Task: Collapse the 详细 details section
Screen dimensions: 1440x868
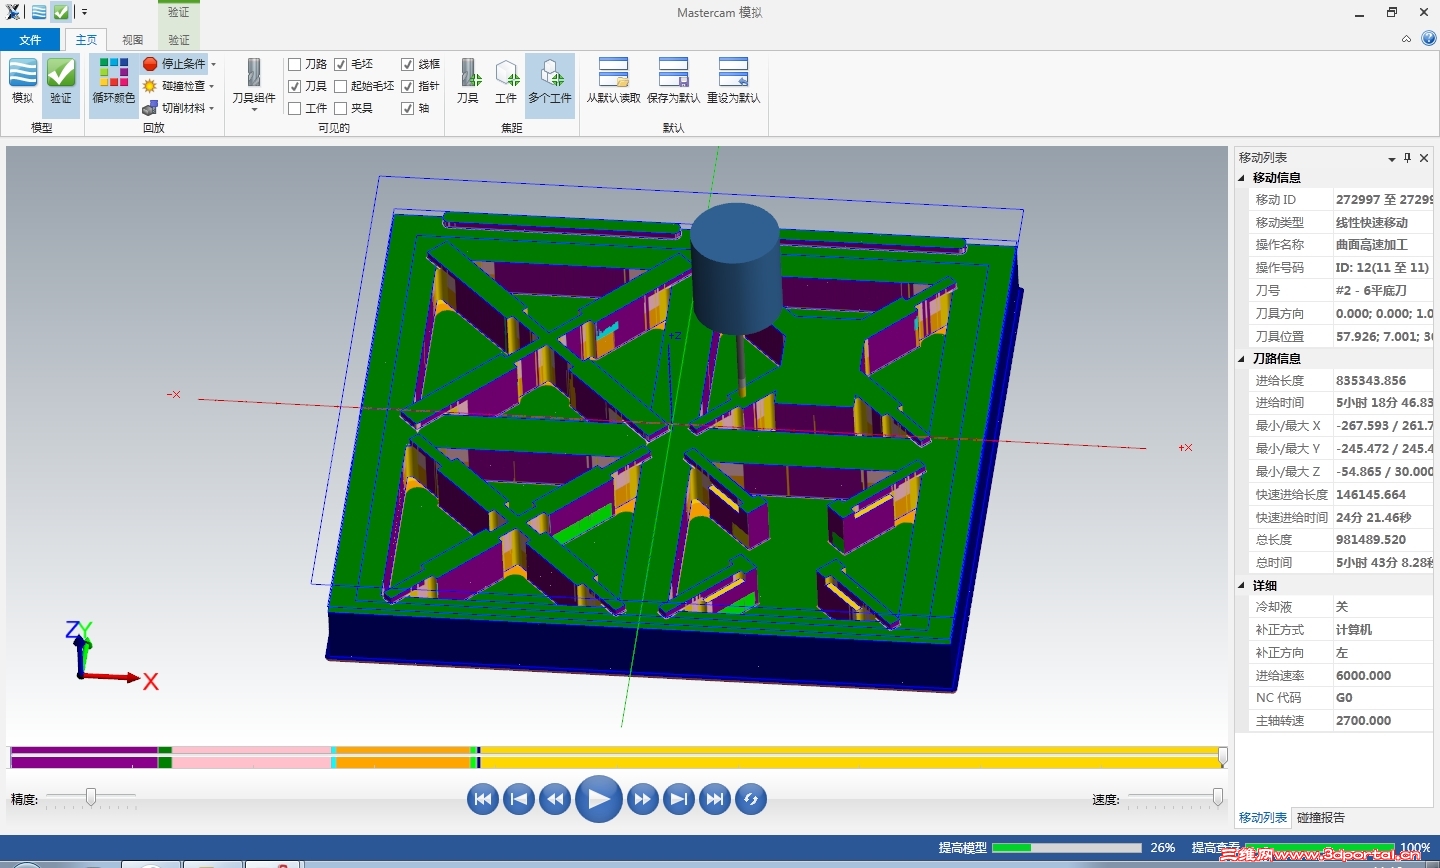Action: tap(1243, 586)
